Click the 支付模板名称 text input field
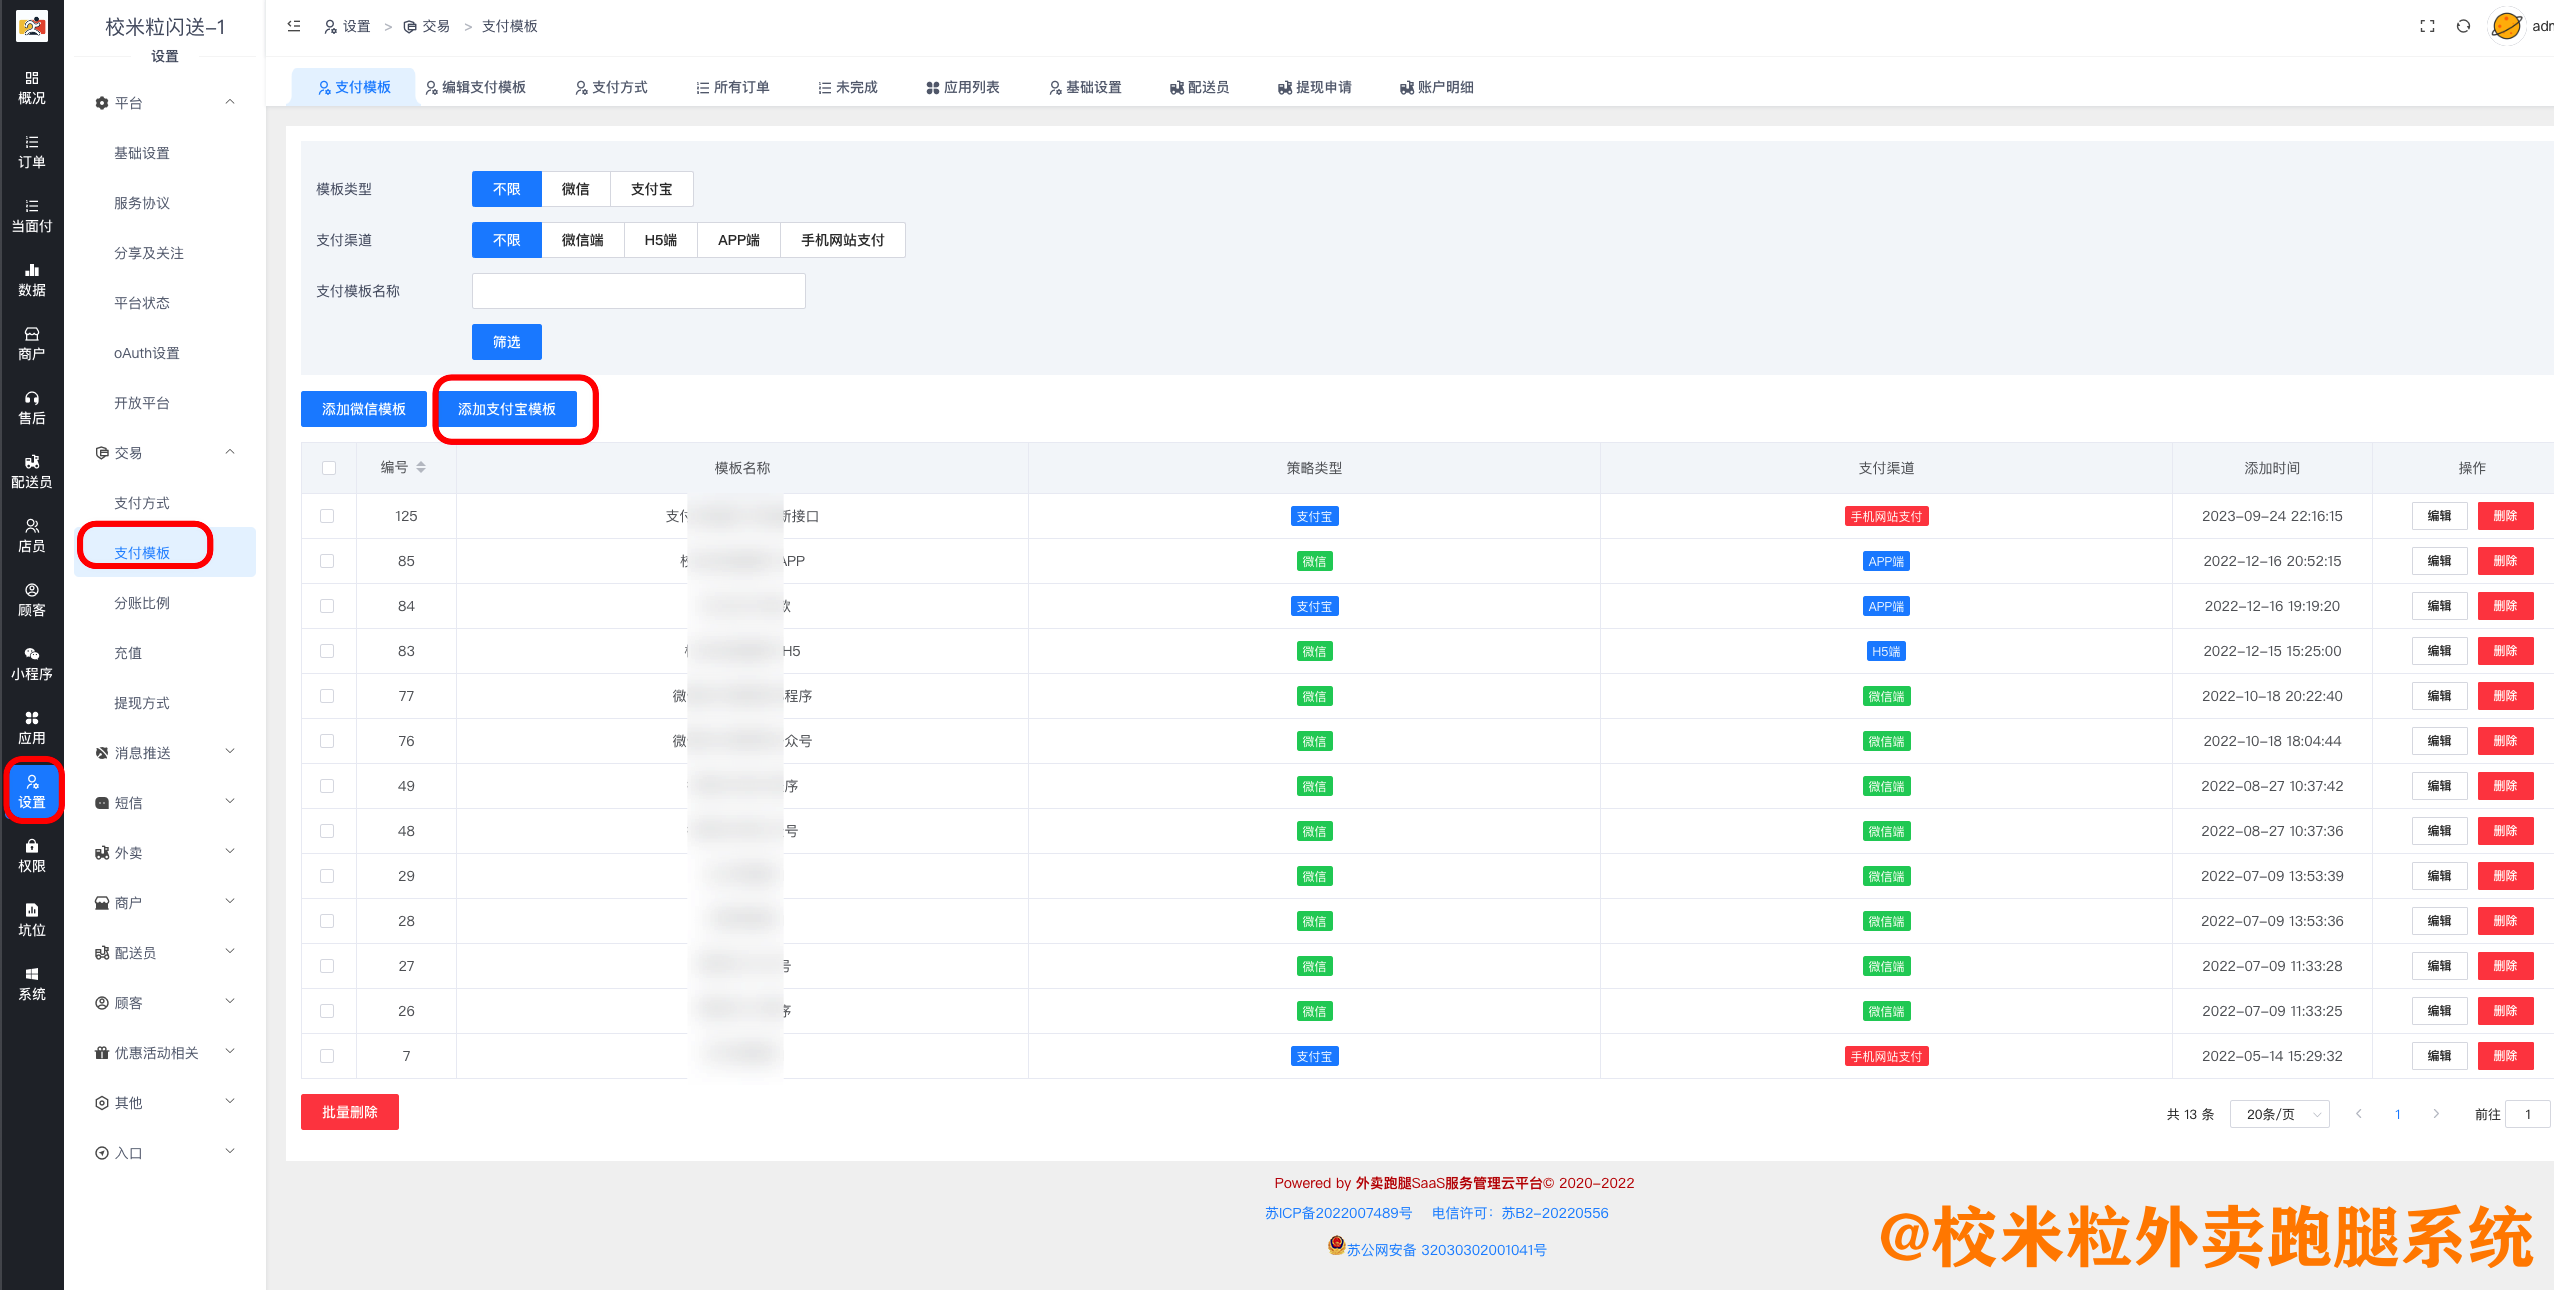This screenshot has height=1290, width=2554. 638,291
